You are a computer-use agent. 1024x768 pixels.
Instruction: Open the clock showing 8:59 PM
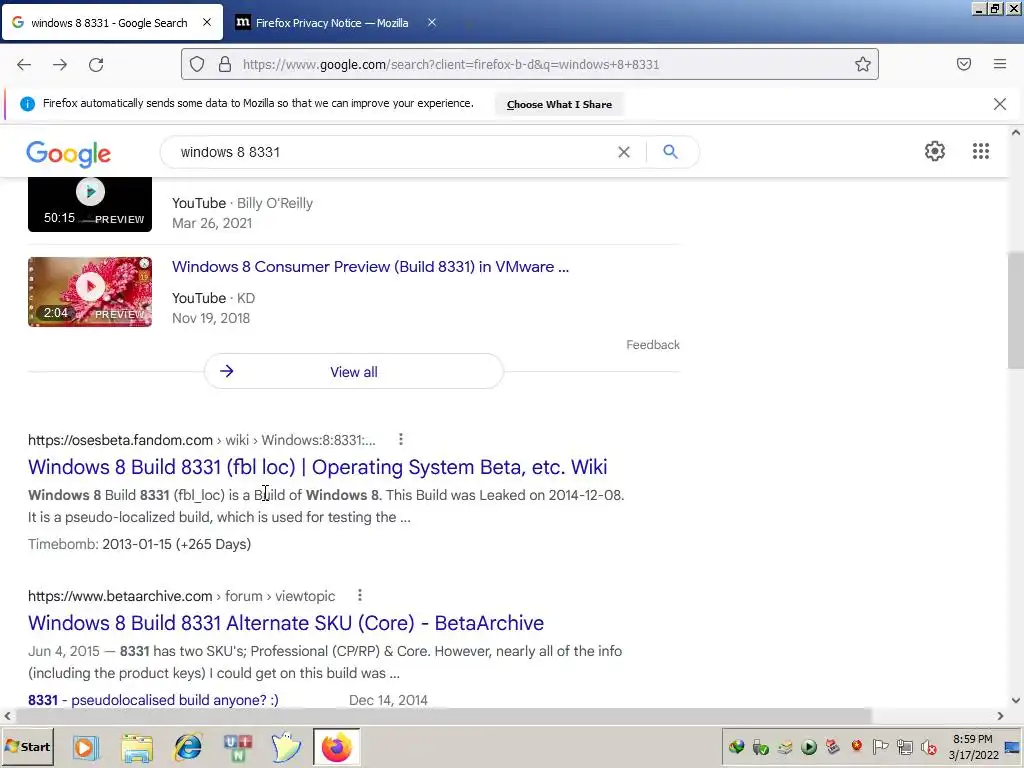[x=973, y=746]
